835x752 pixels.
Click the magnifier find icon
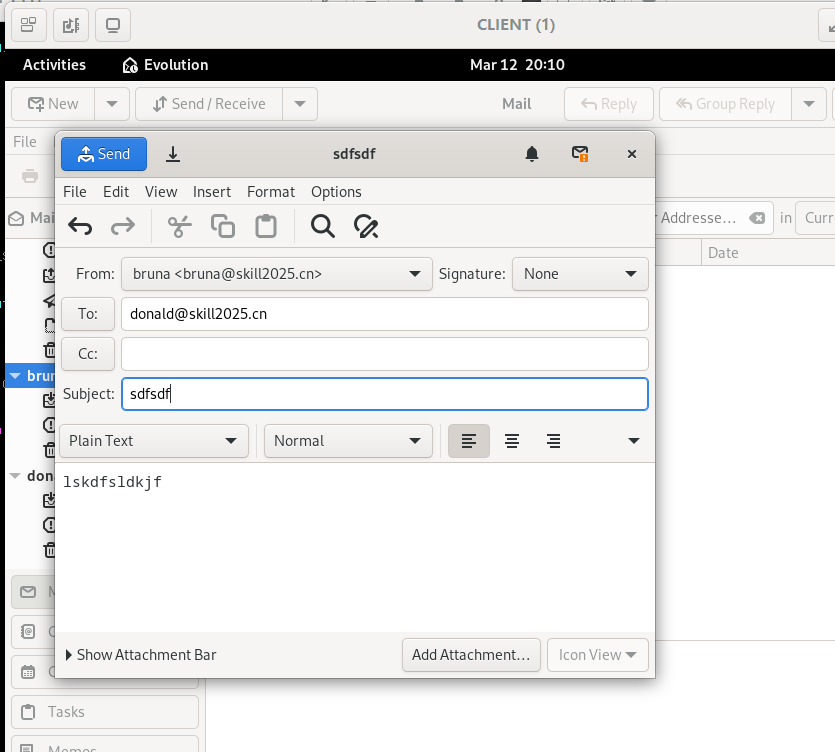[323, 226]
